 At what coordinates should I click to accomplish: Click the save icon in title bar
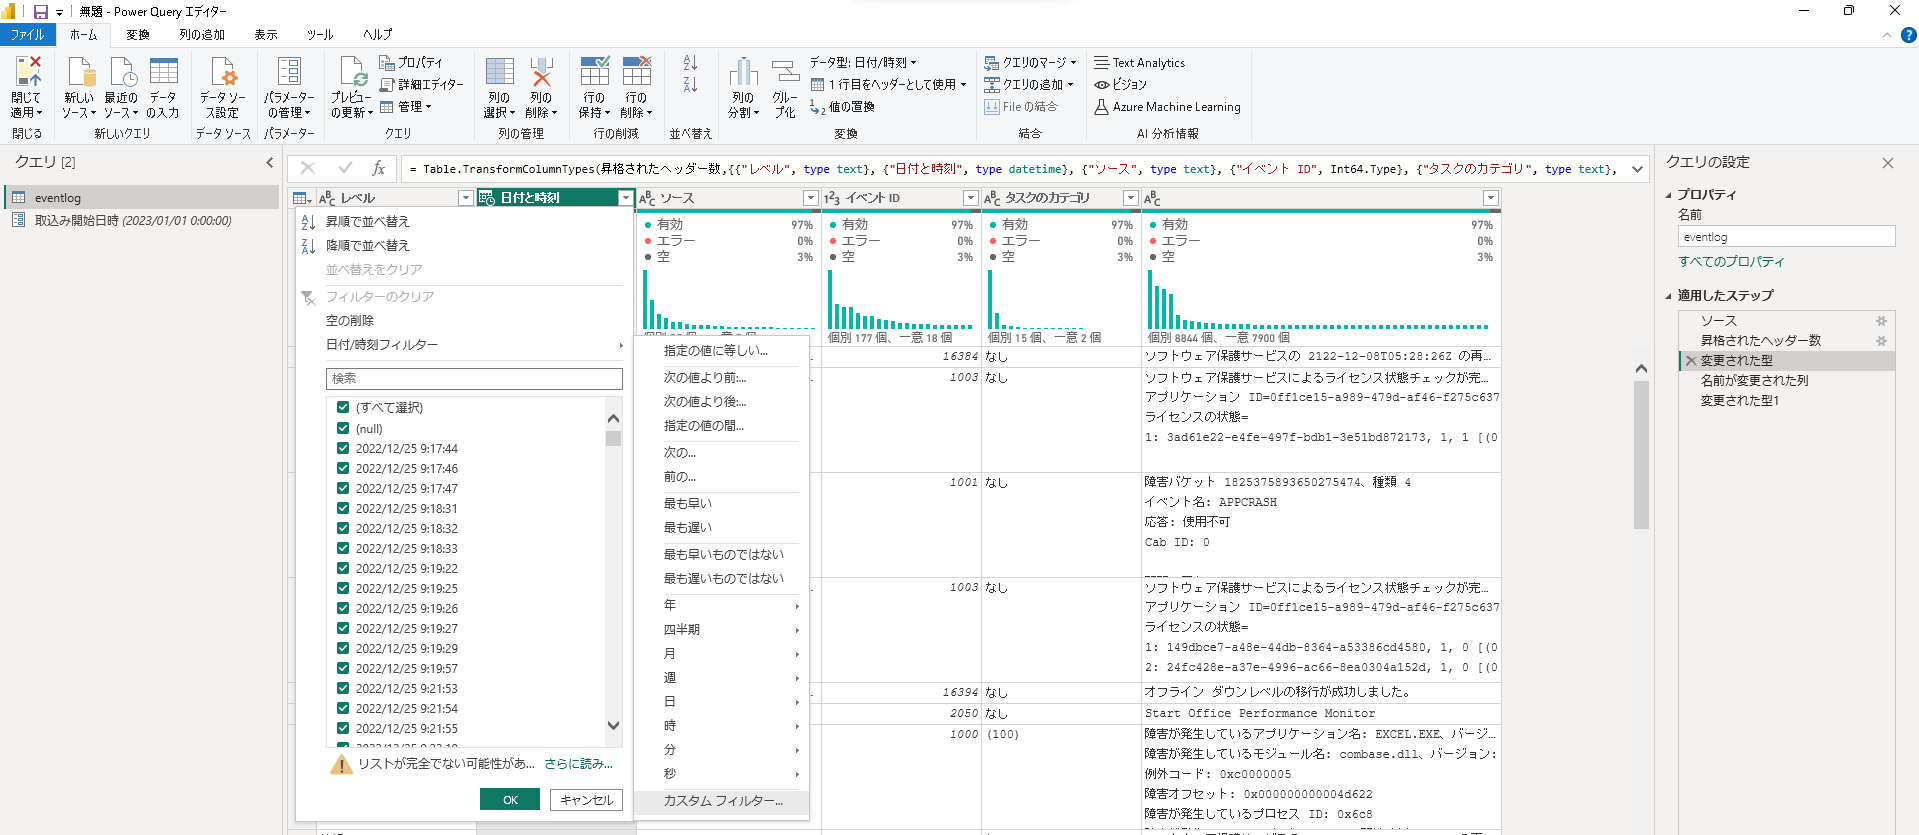[40, 12]
